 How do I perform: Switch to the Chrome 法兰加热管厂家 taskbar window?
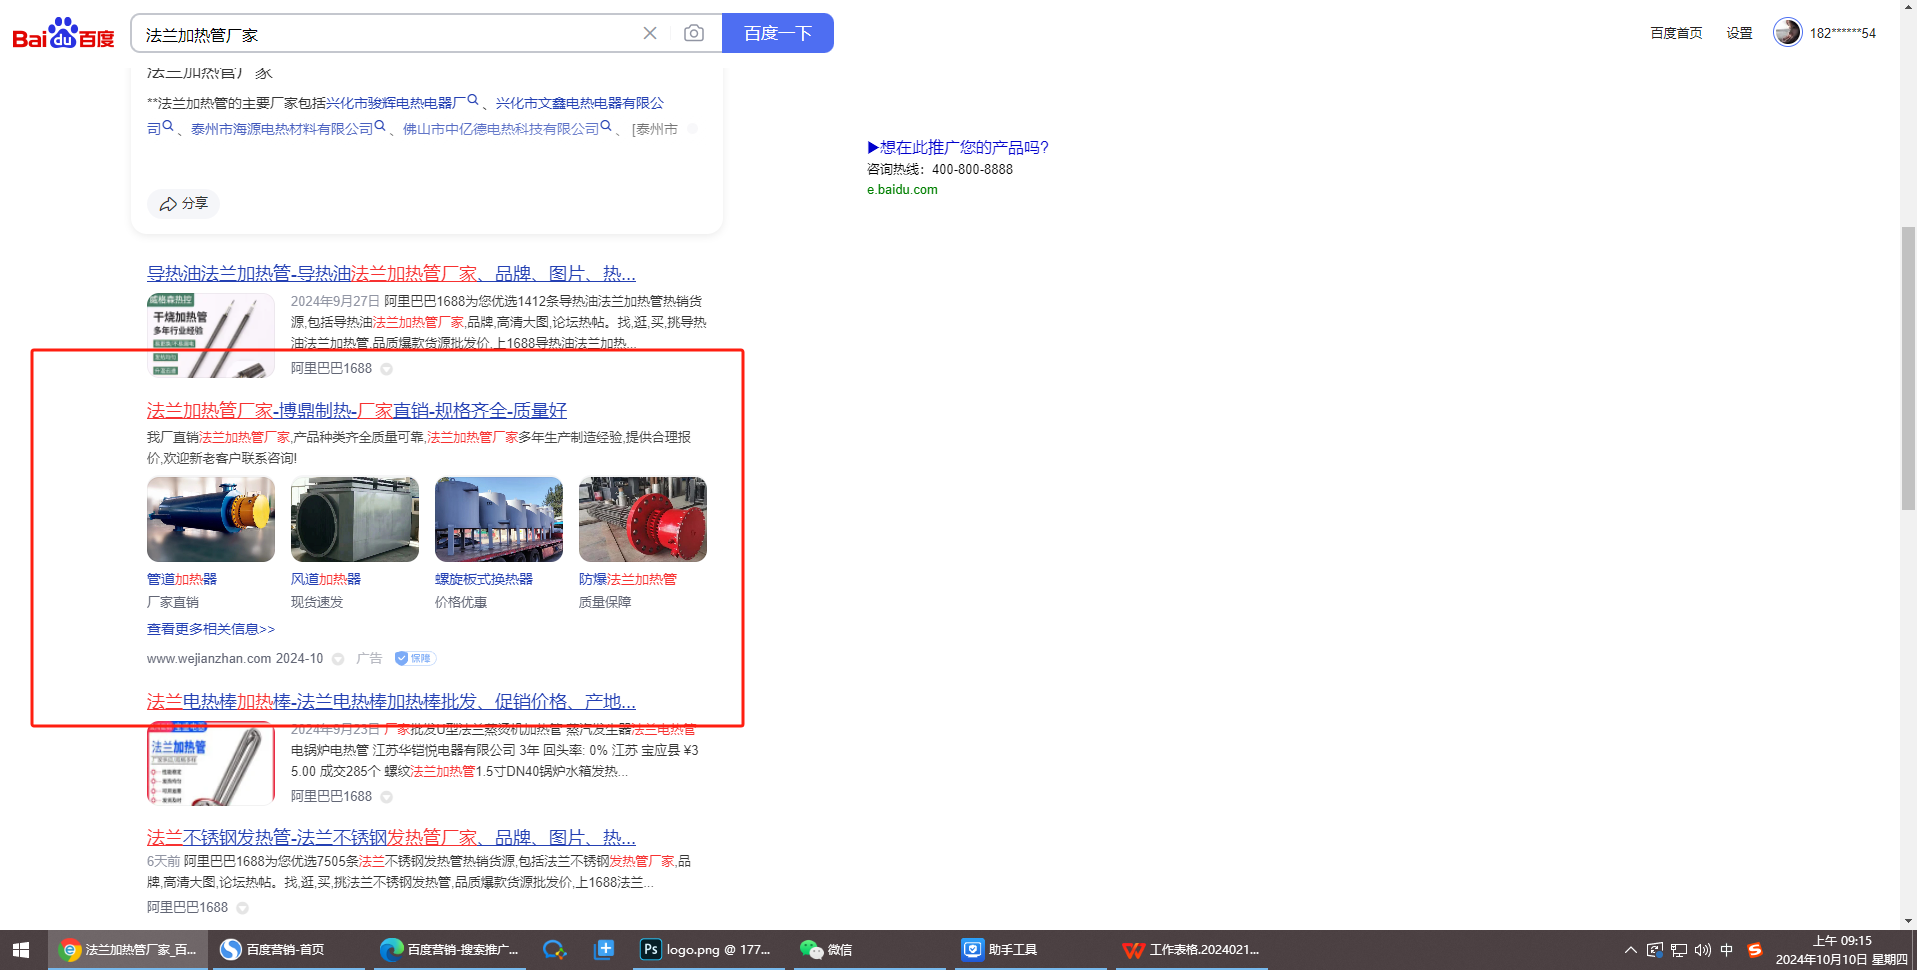coord(128,950)
